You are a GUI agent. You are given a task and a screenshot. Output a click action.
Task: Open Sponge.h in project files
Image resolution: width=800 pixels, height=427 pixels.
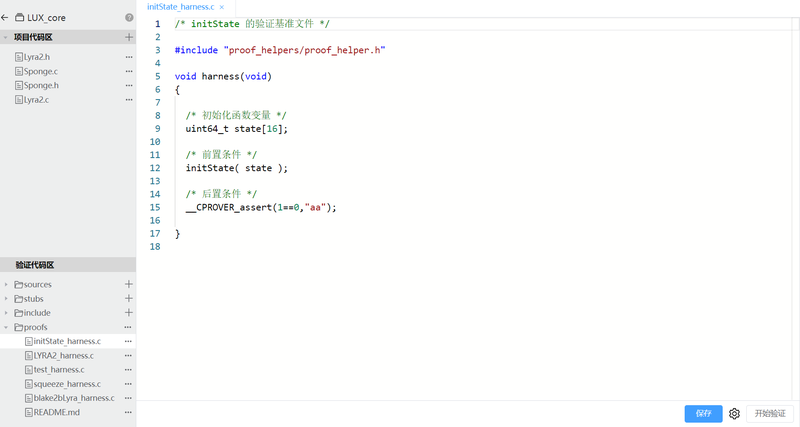pyautogui.click(x=37, y=85)
